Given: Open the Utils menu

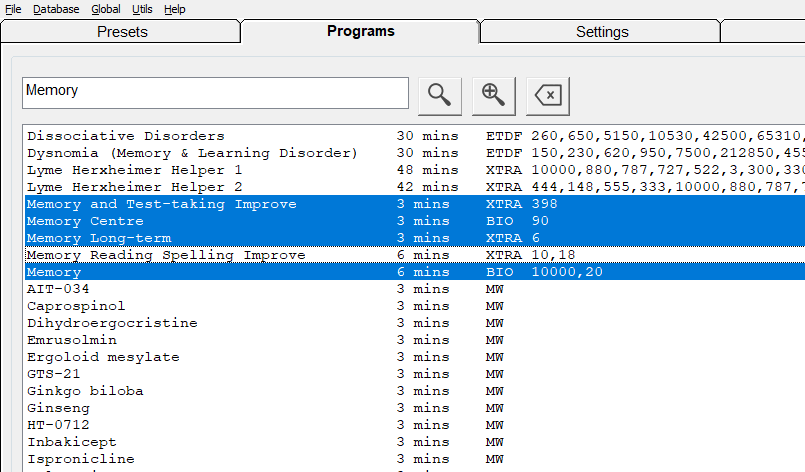Looking at the screenshot, I should [x=142, y=9].
